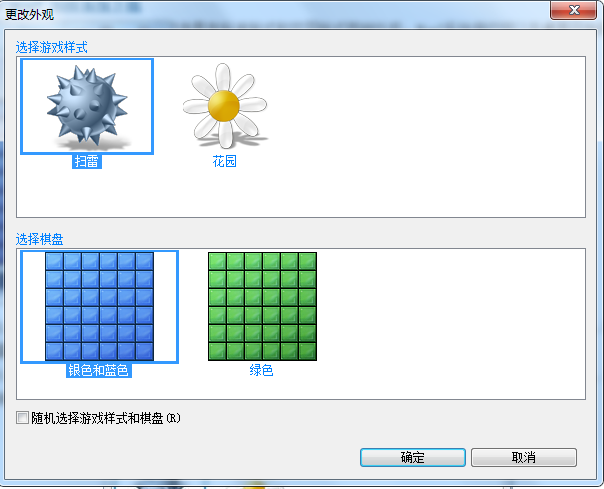Image resolution: width=604 pixels, height=489 pixels.
Task: Discard changes with the 取消 button
Action: click(x=524, y=457)
